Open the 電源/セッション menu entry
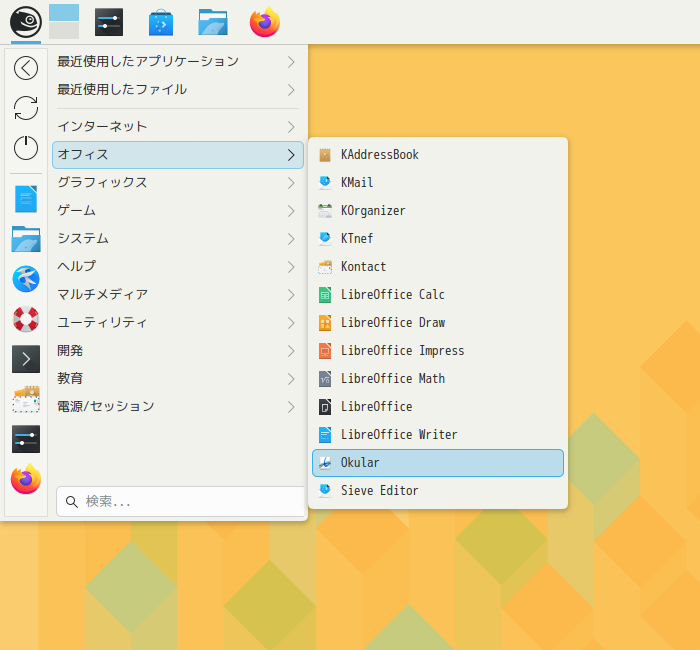Image resolution: width=700 pixels, height=650 pixels. click(177, 407)
